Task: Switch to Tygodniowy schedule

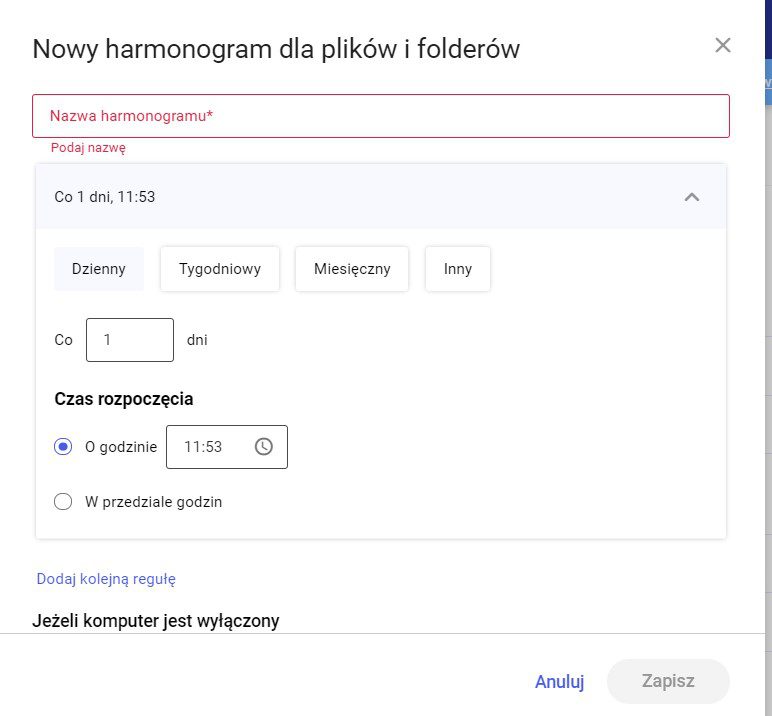Action: point(220,269)
